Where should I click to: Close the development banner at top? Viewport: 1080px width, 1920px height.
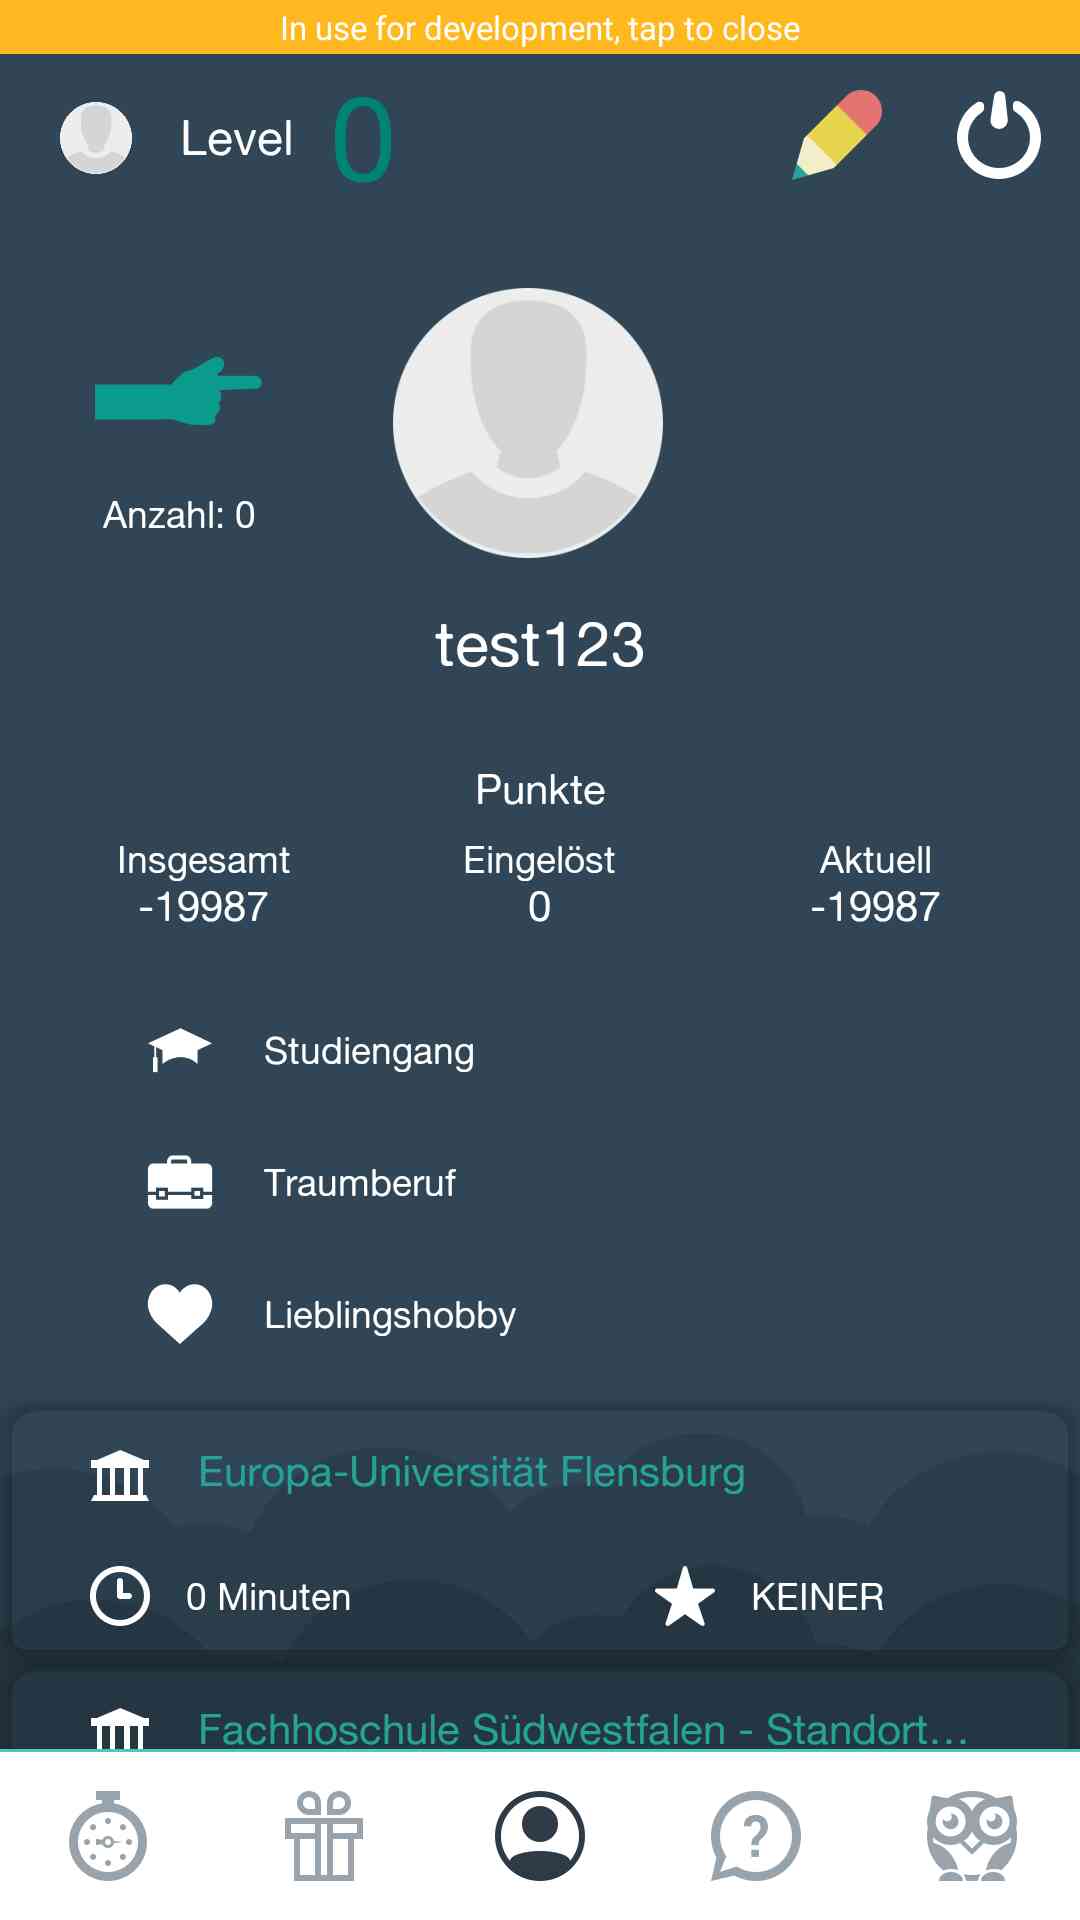pyautogui.click(x=540, y=28)
